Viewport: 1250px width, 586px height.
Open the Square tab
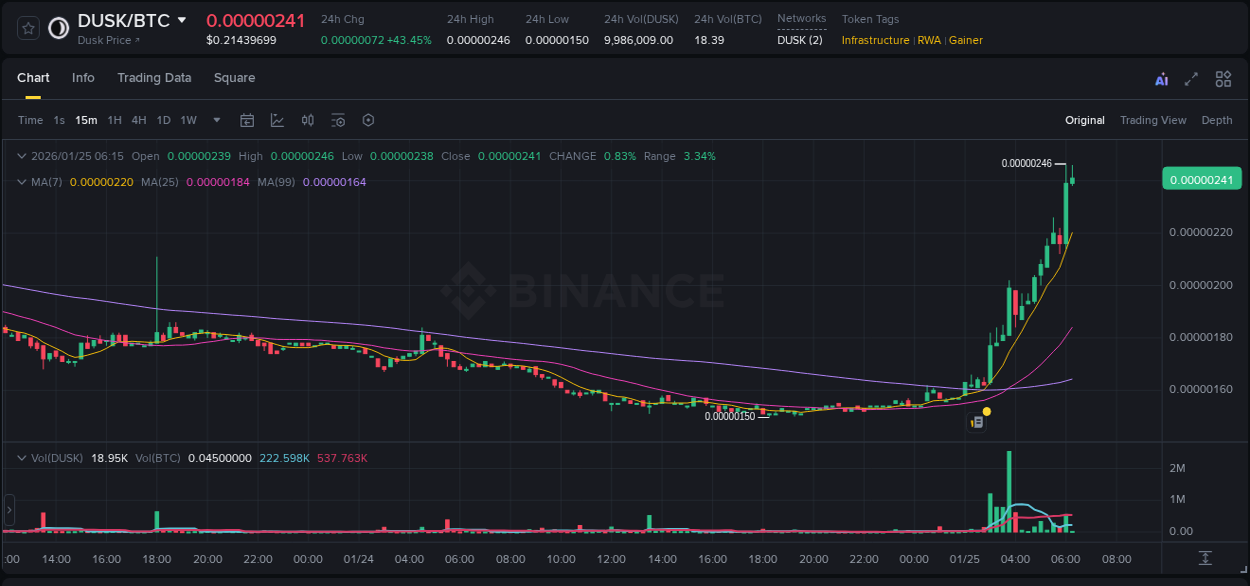(234, 78)
